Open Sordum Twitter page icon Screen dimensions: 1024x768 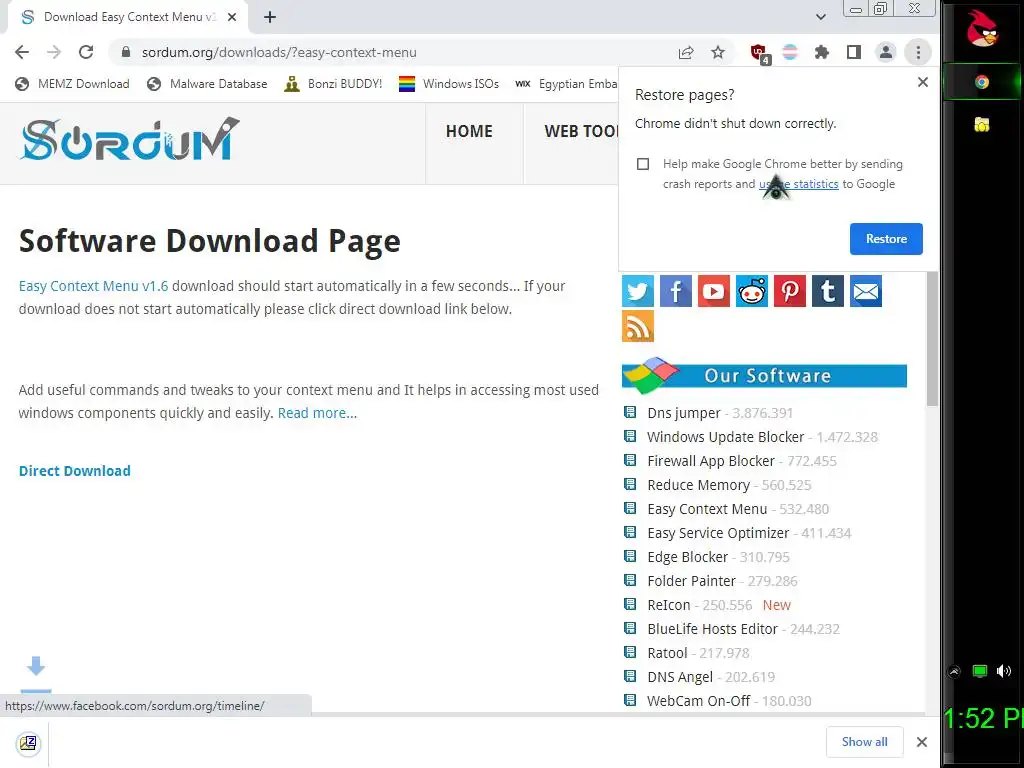[637, 291]
